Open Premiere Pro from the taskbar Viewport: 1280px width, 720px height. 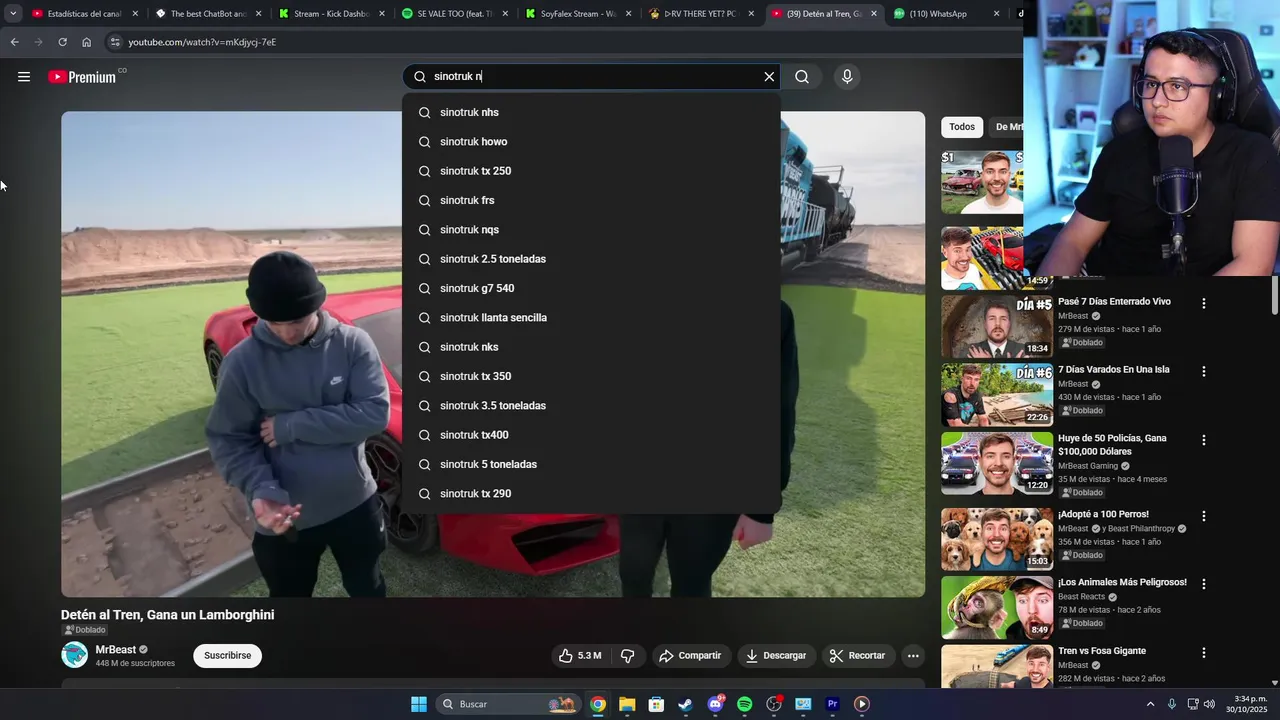tap(832, 704)
